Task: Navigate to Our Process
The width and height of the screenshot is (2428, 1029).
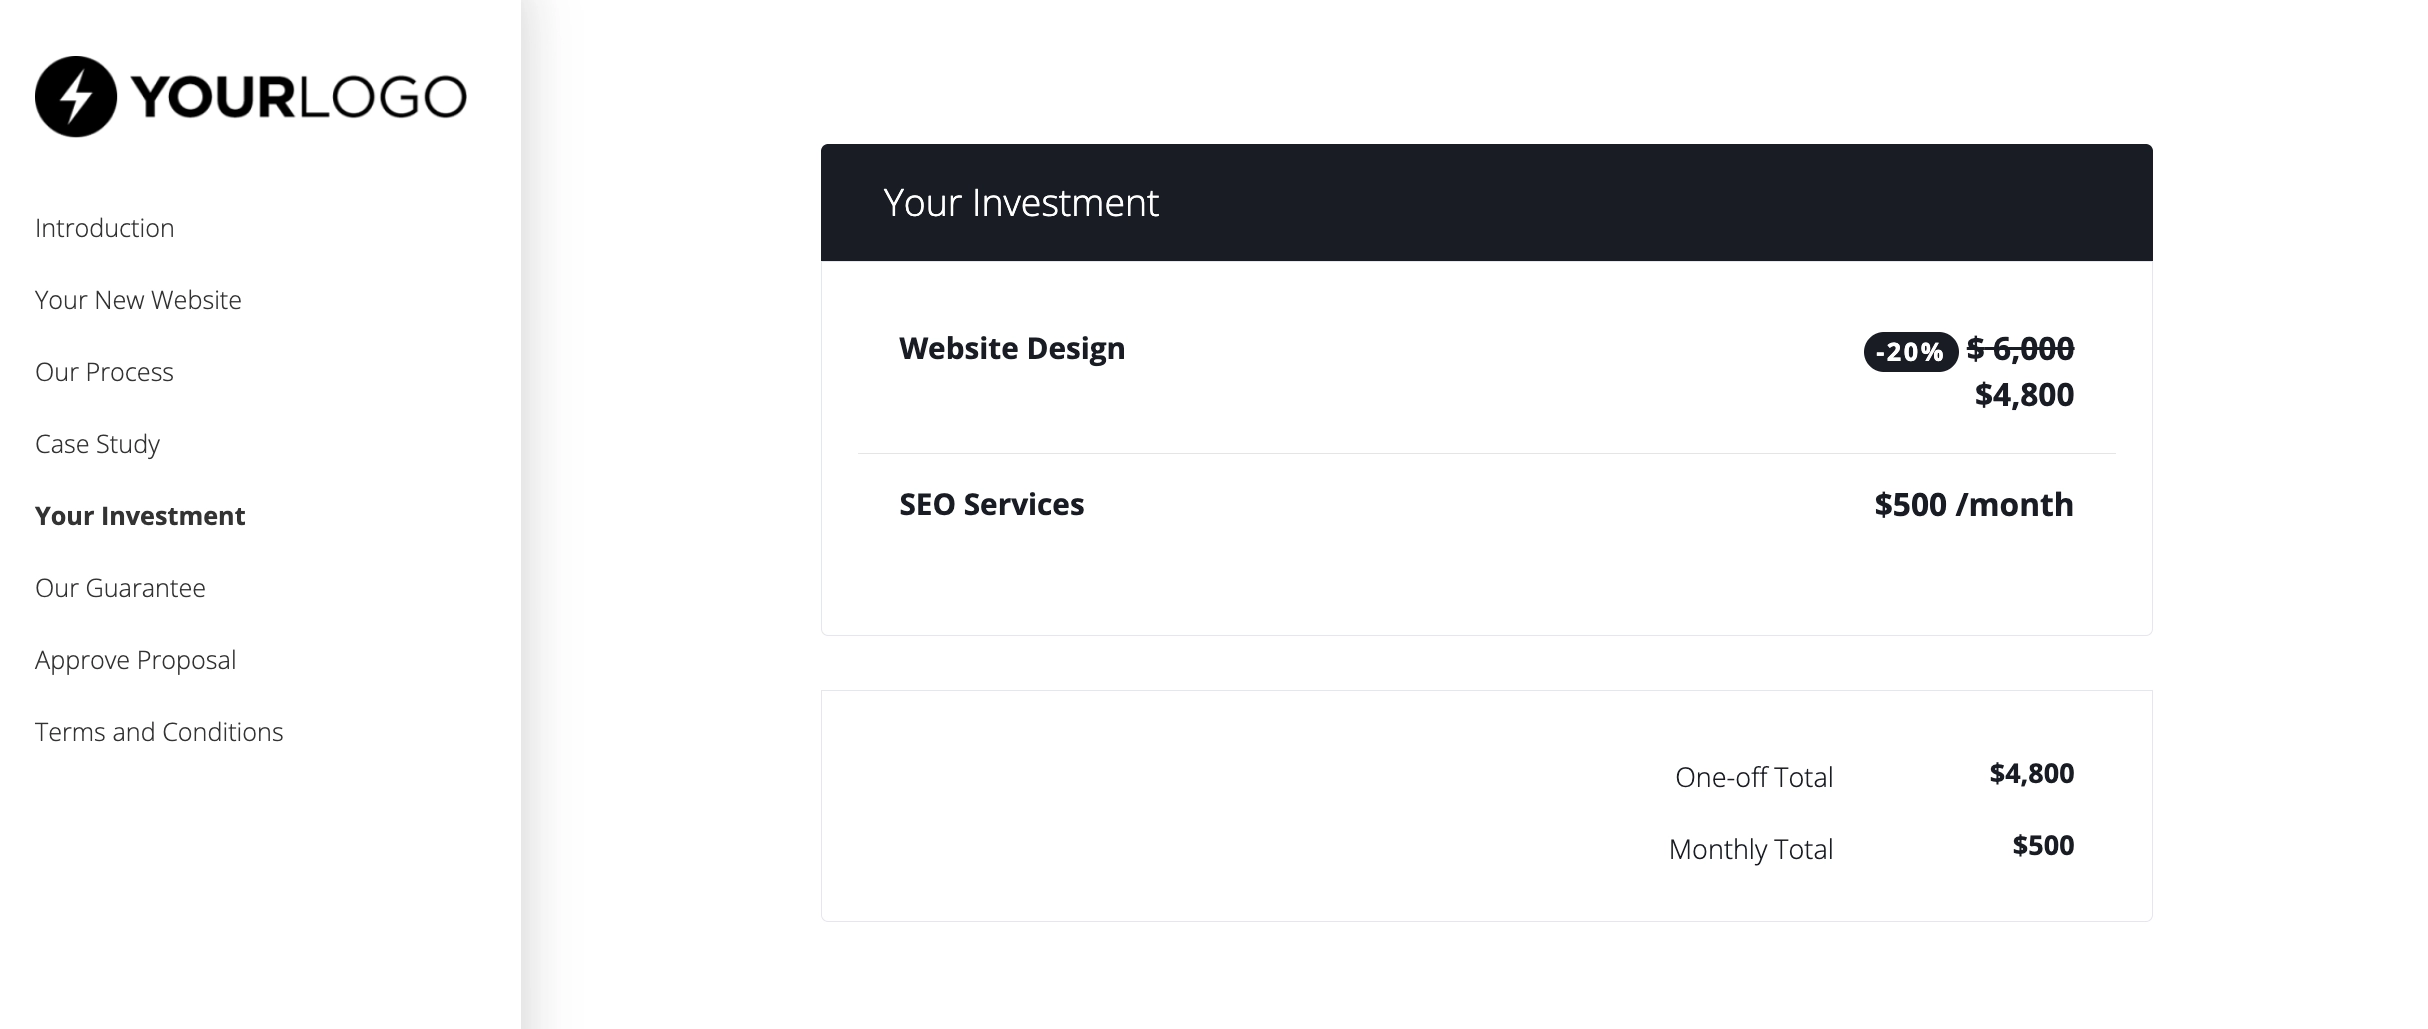Action: coord(104,372)
